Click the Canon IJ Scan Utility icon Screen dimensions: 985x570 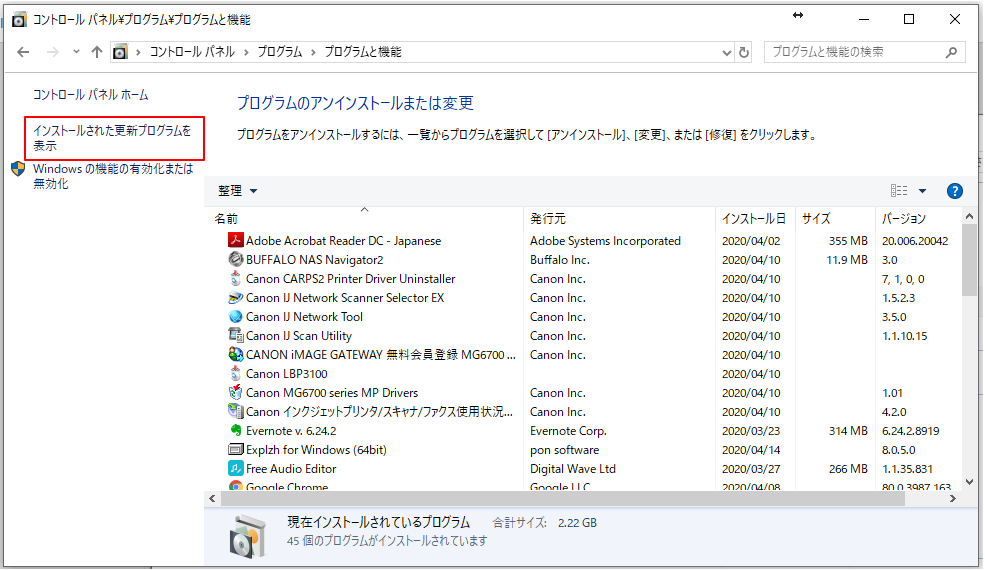pyautogui.click(x=236, y=335)
